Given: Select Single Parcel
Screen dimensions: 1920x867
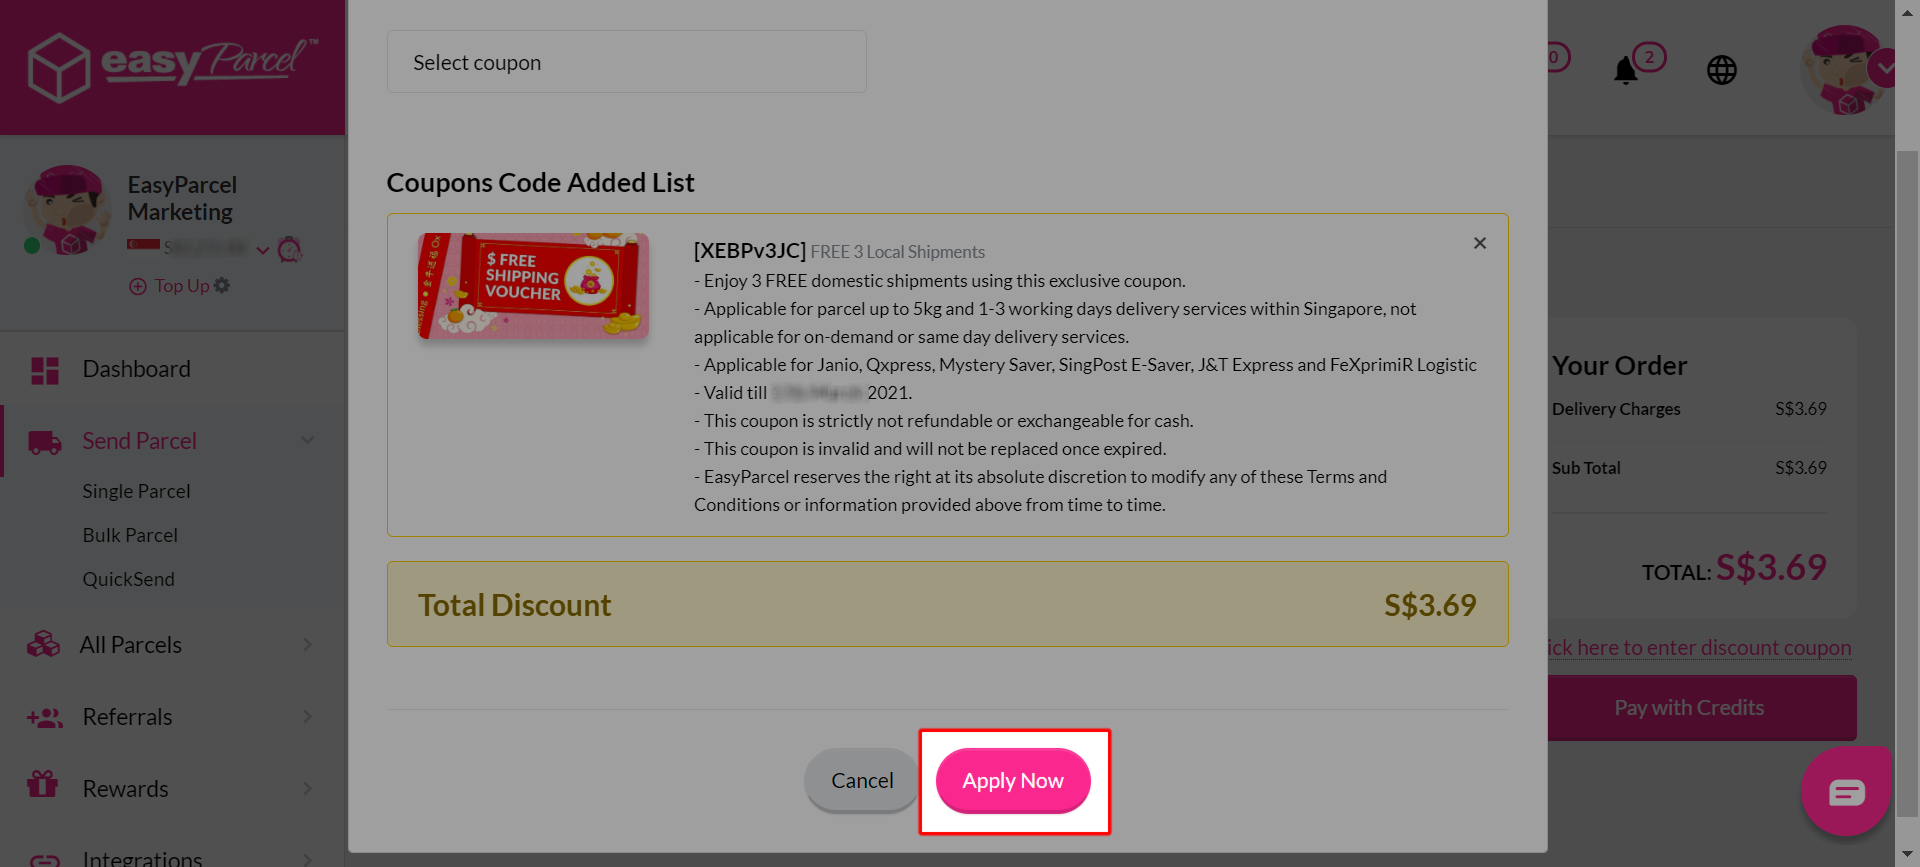Looking at the screenshot, I should [136, 490].
